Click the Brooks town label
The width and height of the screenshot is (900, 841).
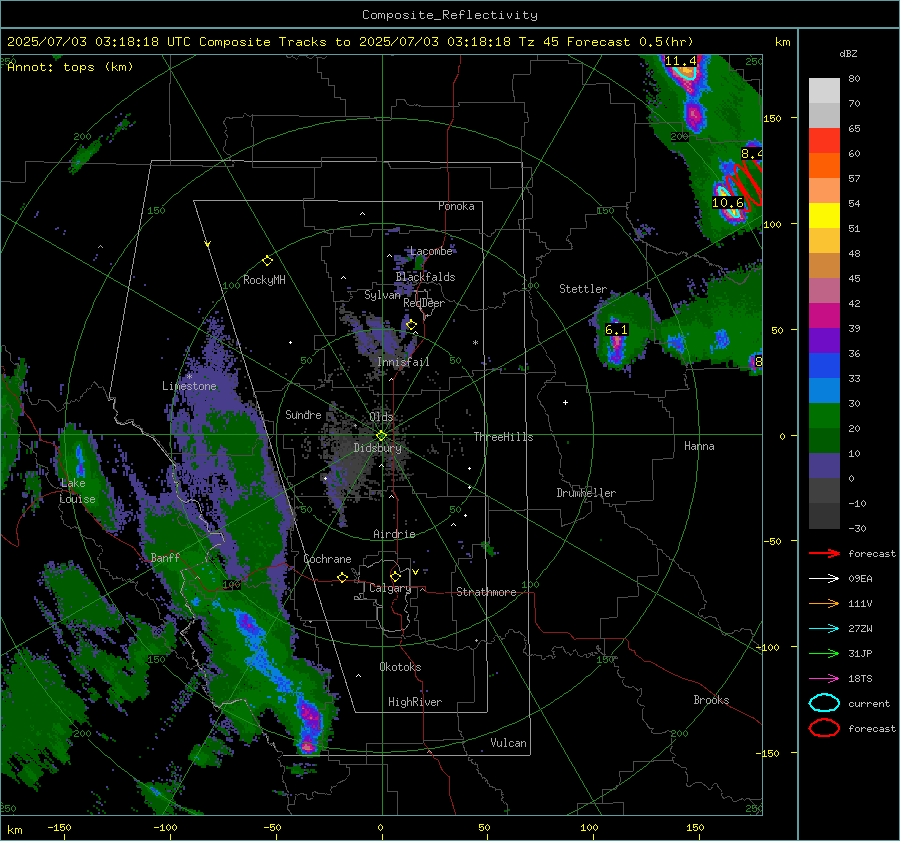(x=711, y=700)
